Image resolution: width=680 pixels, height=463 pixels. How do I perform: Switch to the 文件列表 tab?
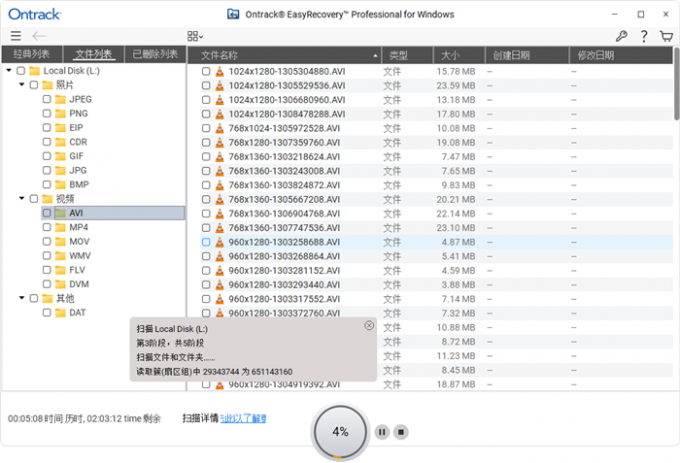coord(94,54)
